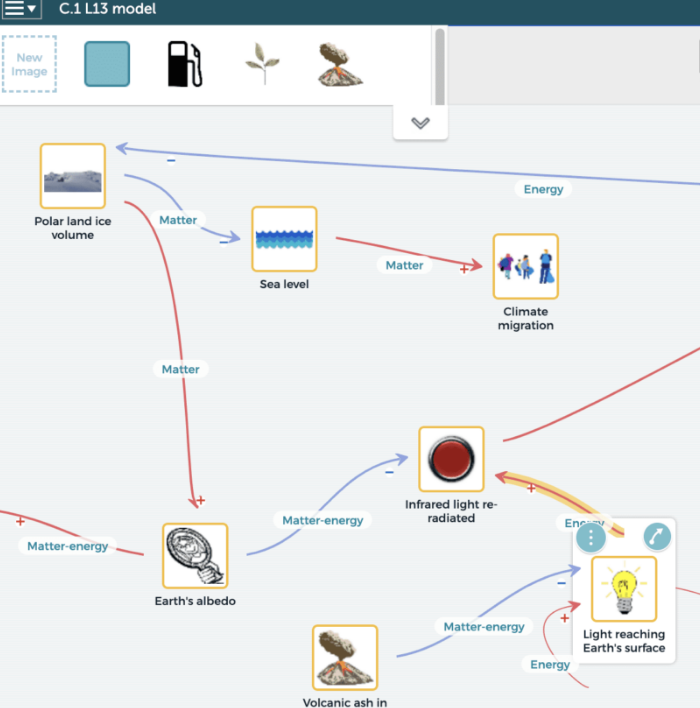Screen dimensions: 700x708
Task: Select the Sea level node
Action: pyautogui.click(x=284, y=239)
